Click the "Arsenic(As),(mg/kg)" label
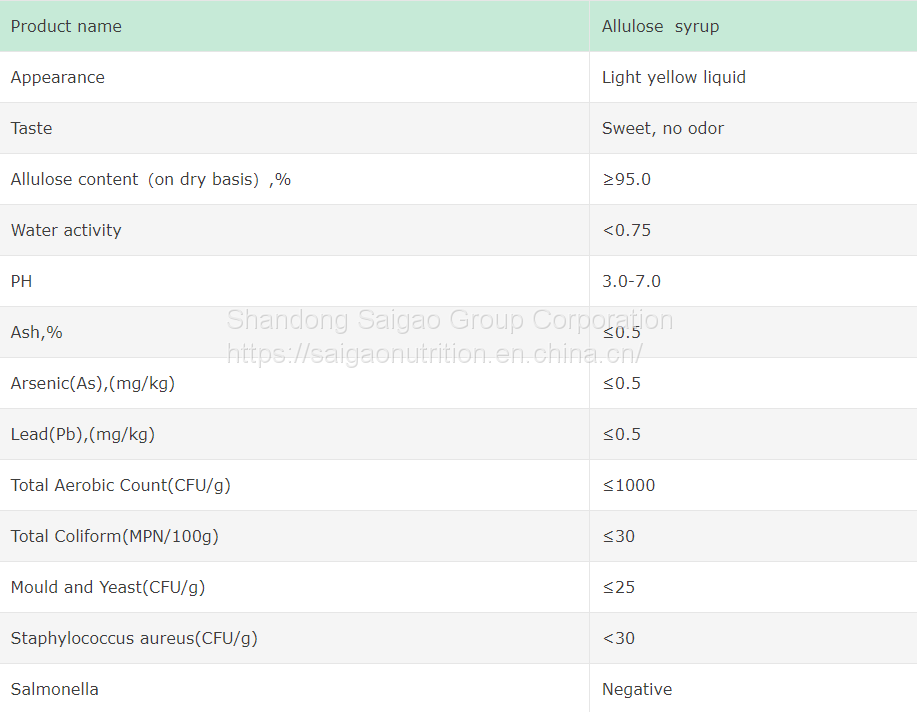Screen dimensions: 917x712 tap(93, 384)
